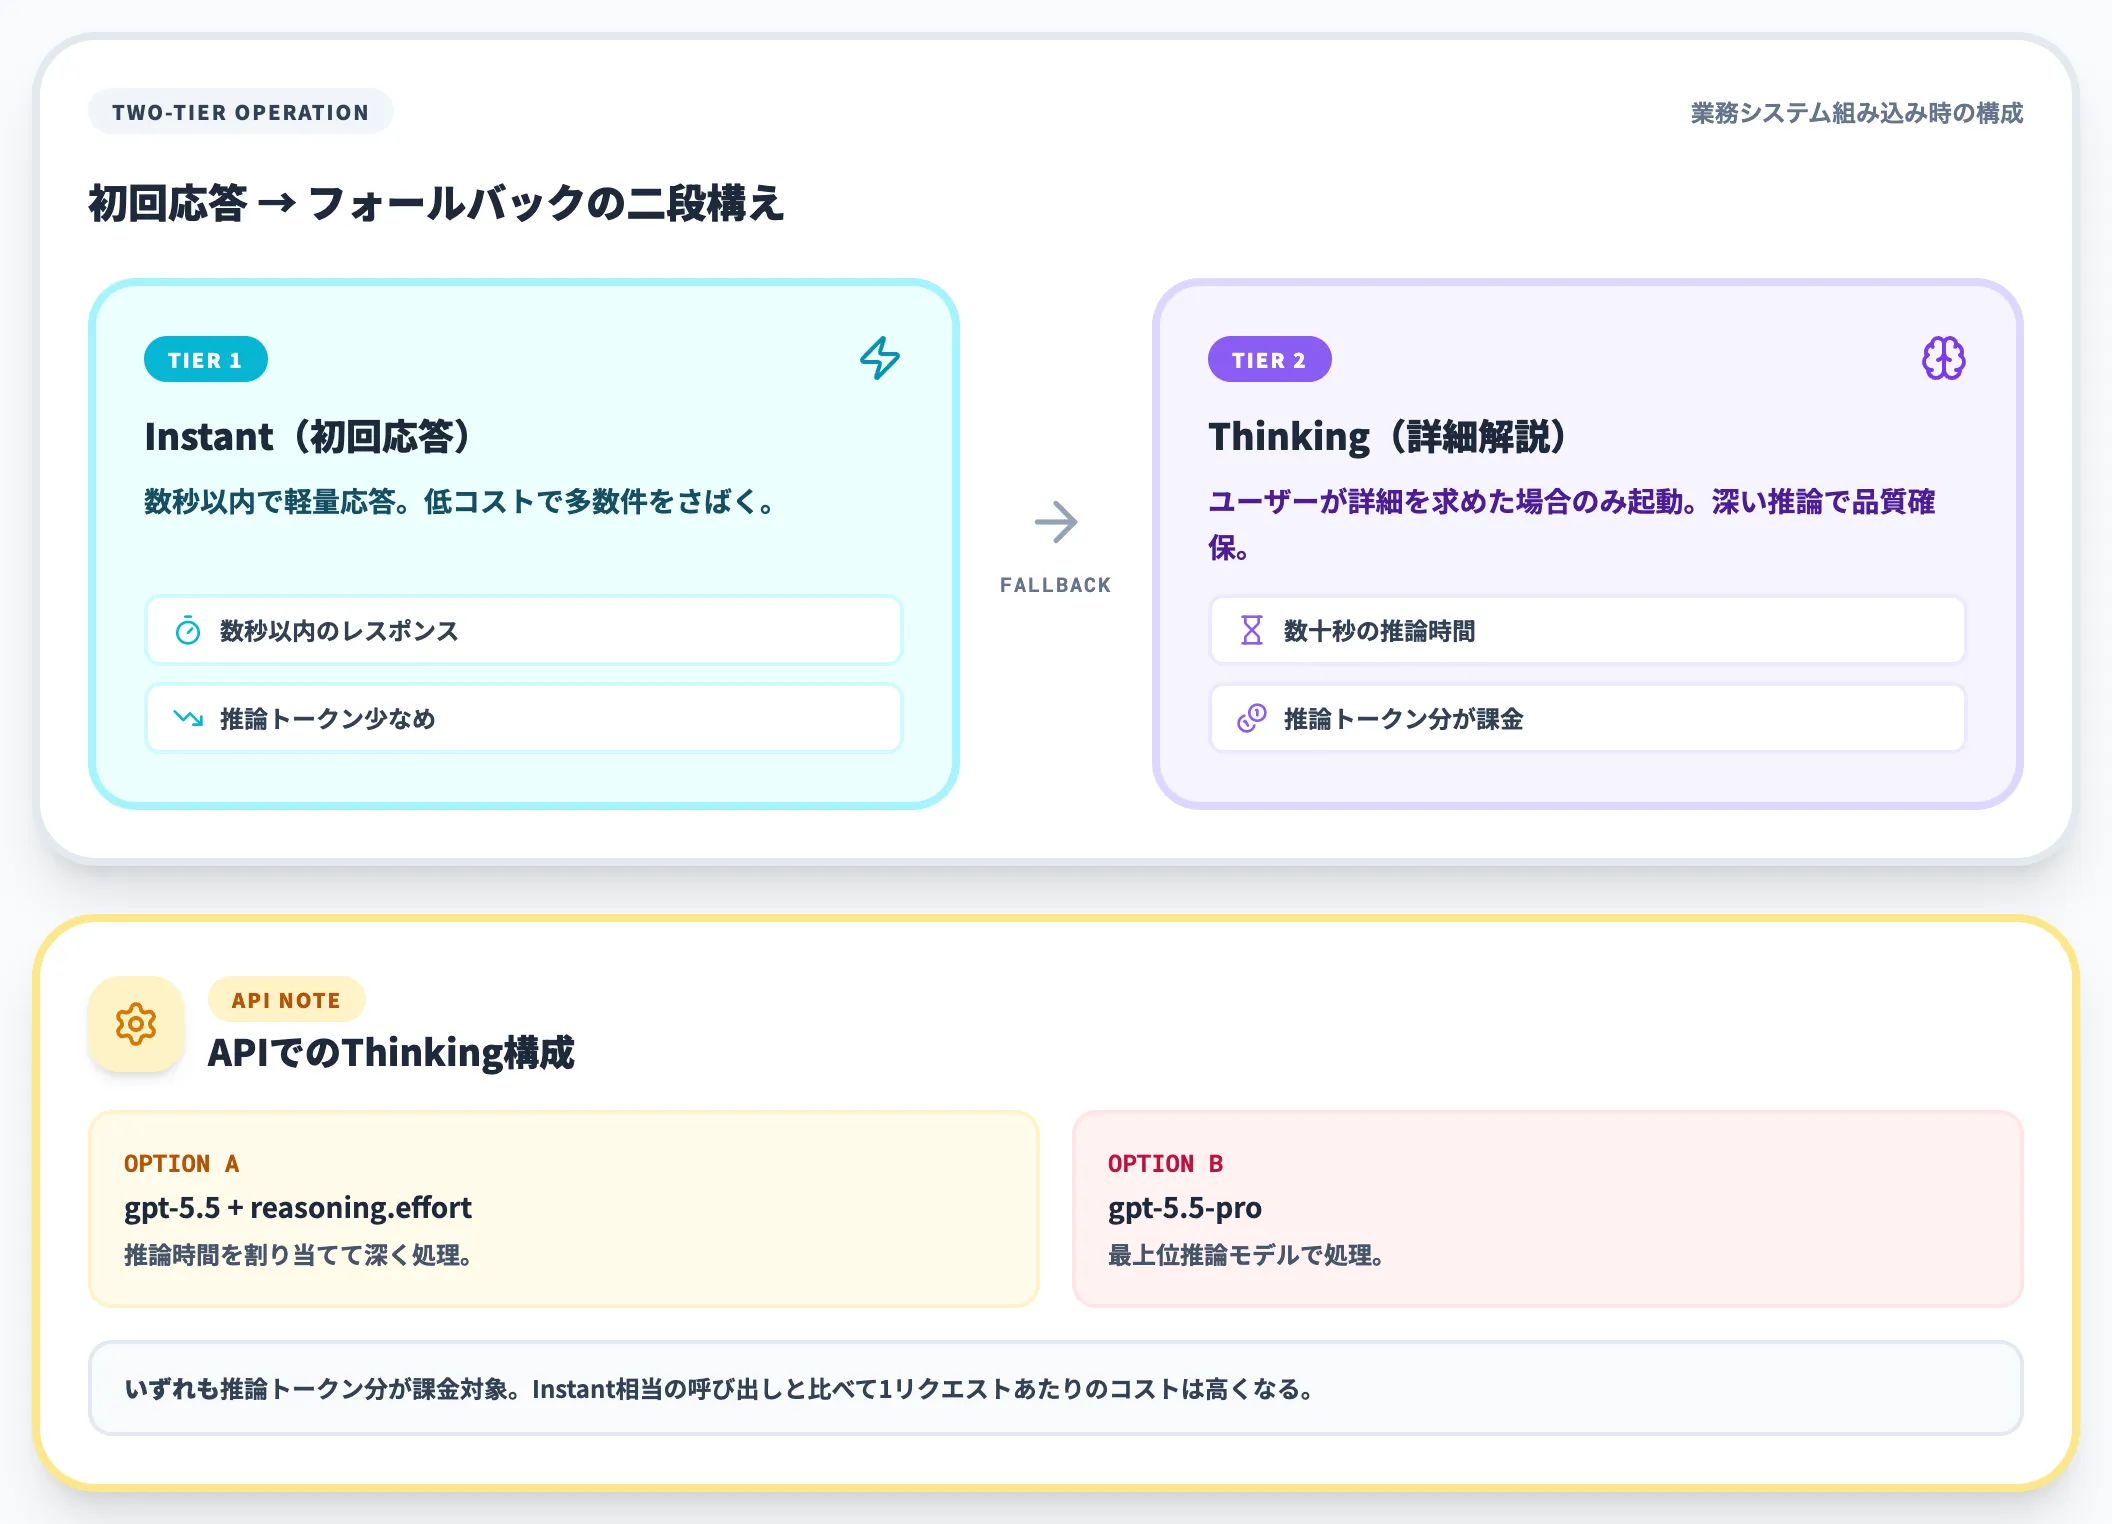
Task: Click the coins icon beside 推論トークン分が課金
Action: [x=1252, y=718]
